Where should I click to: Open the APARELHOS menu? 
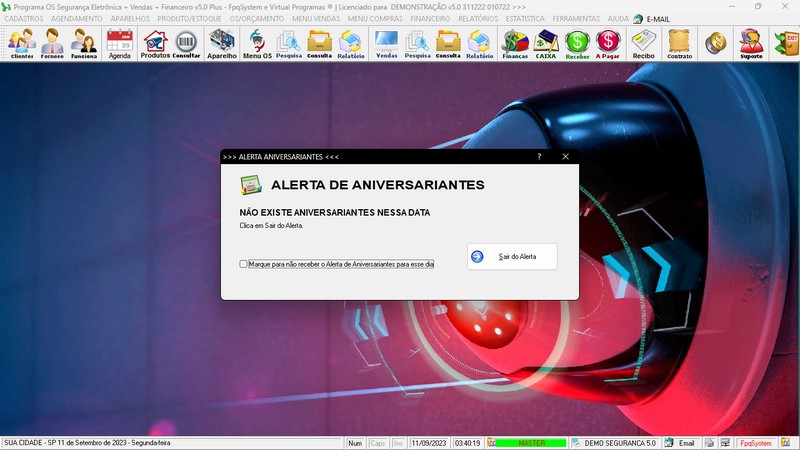coord(130,18)
